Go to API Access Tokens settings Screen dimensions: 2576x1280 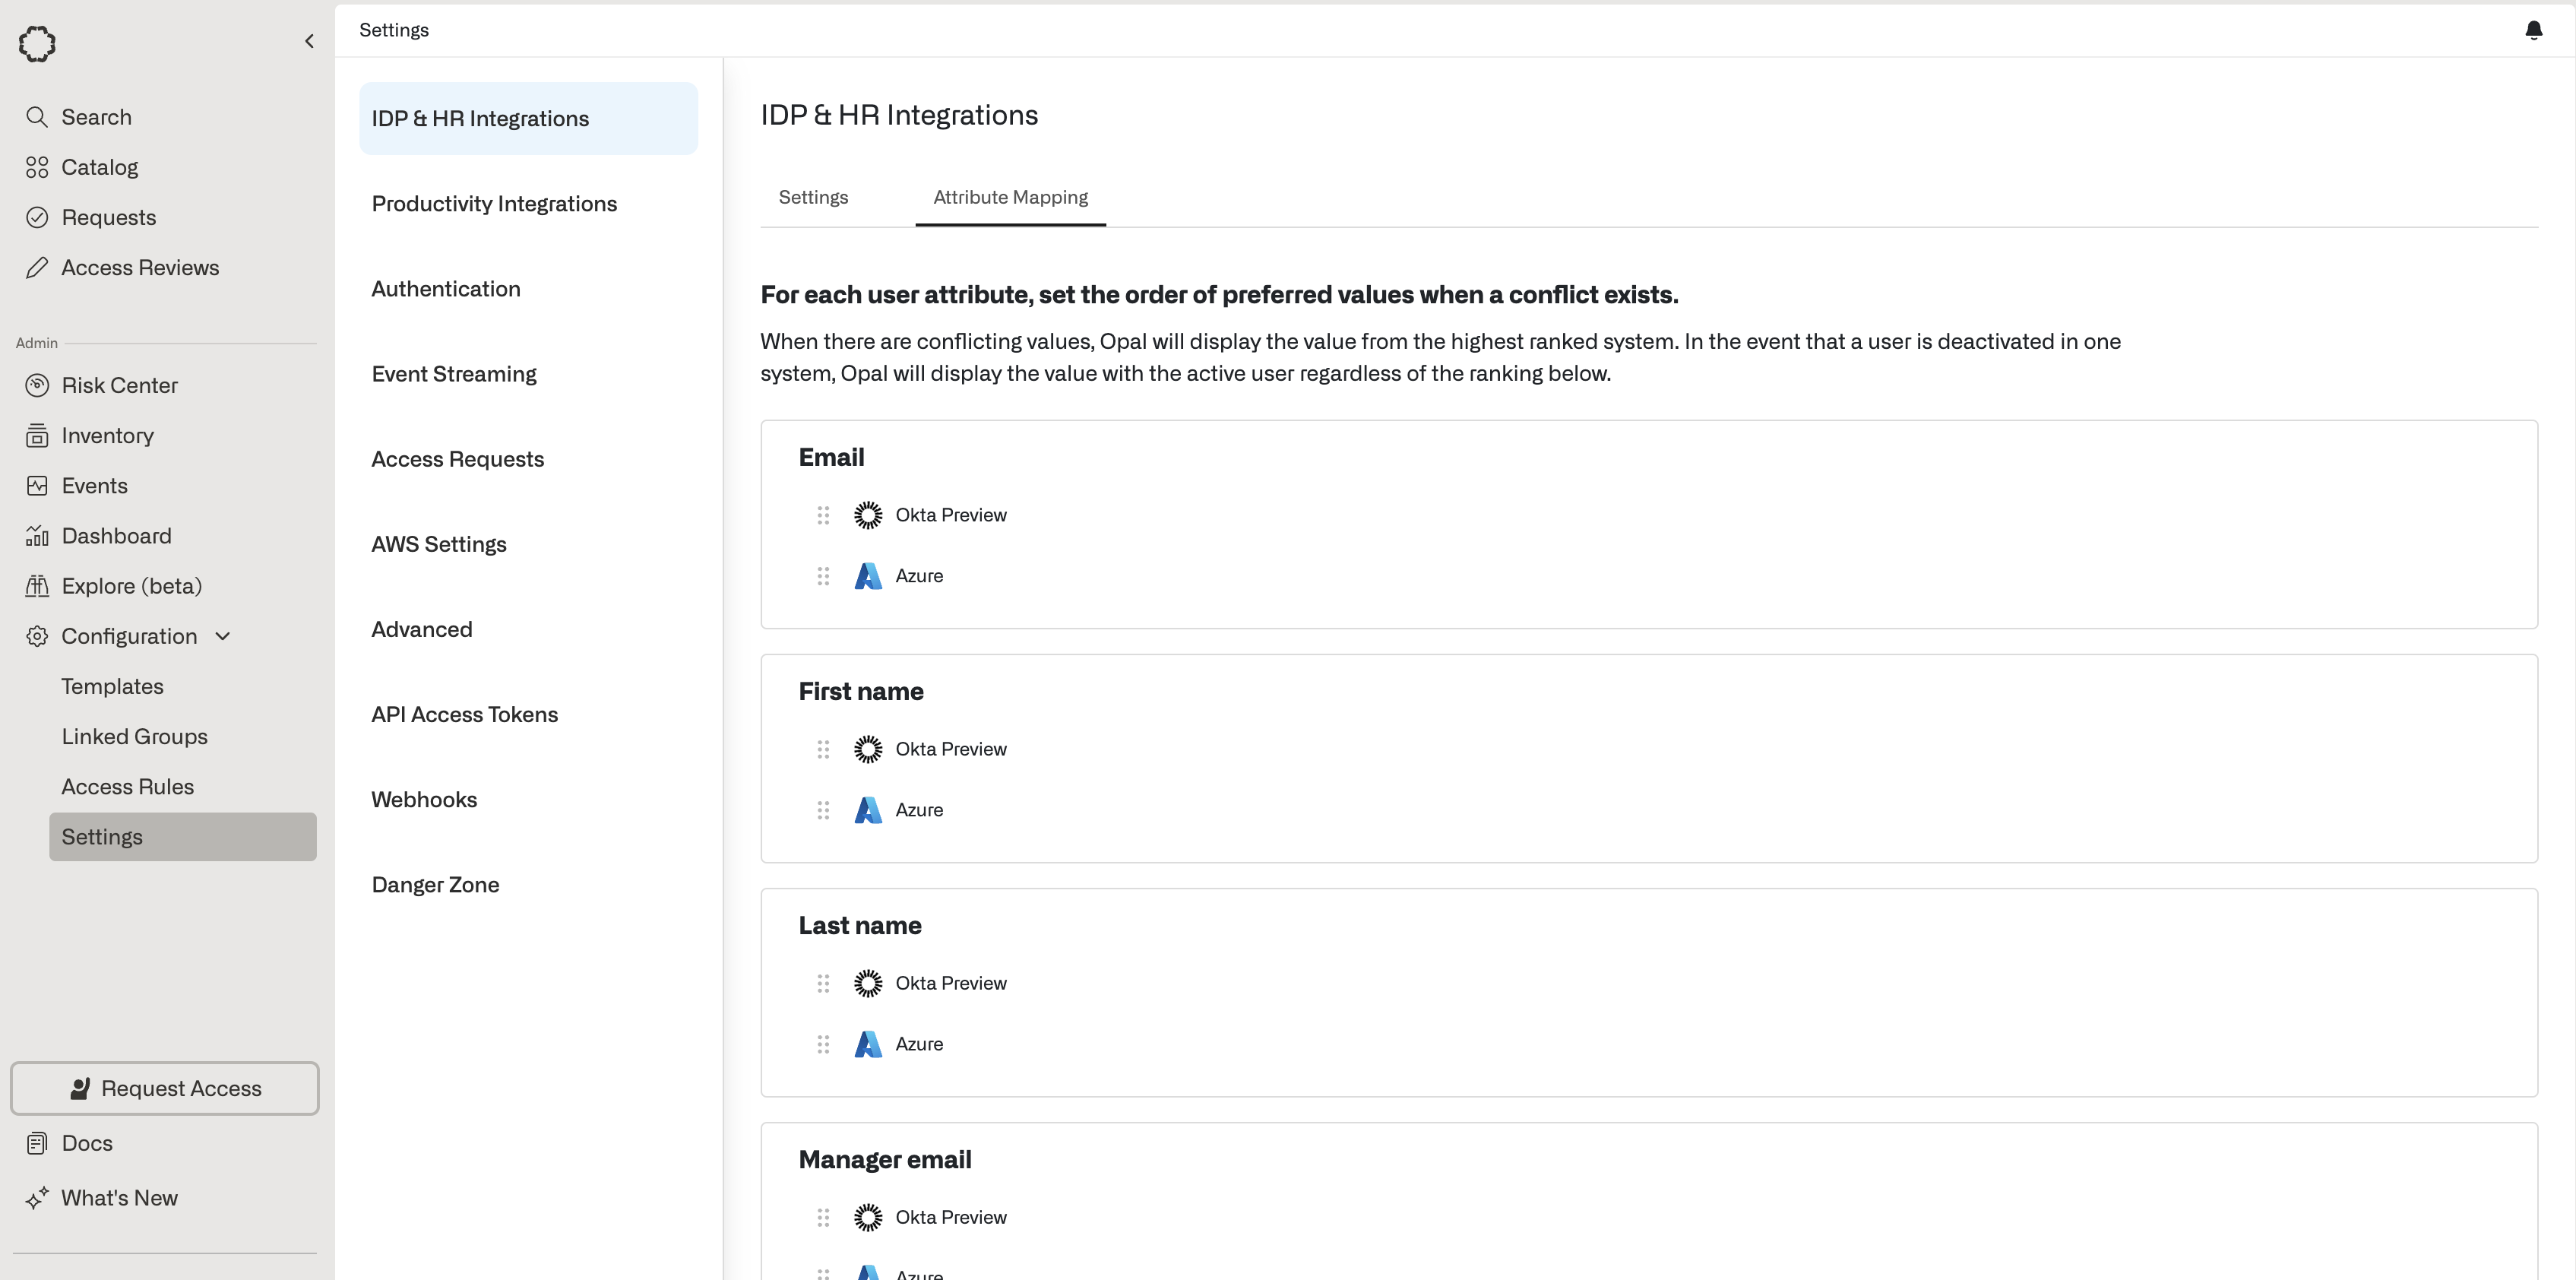[464, 714]
